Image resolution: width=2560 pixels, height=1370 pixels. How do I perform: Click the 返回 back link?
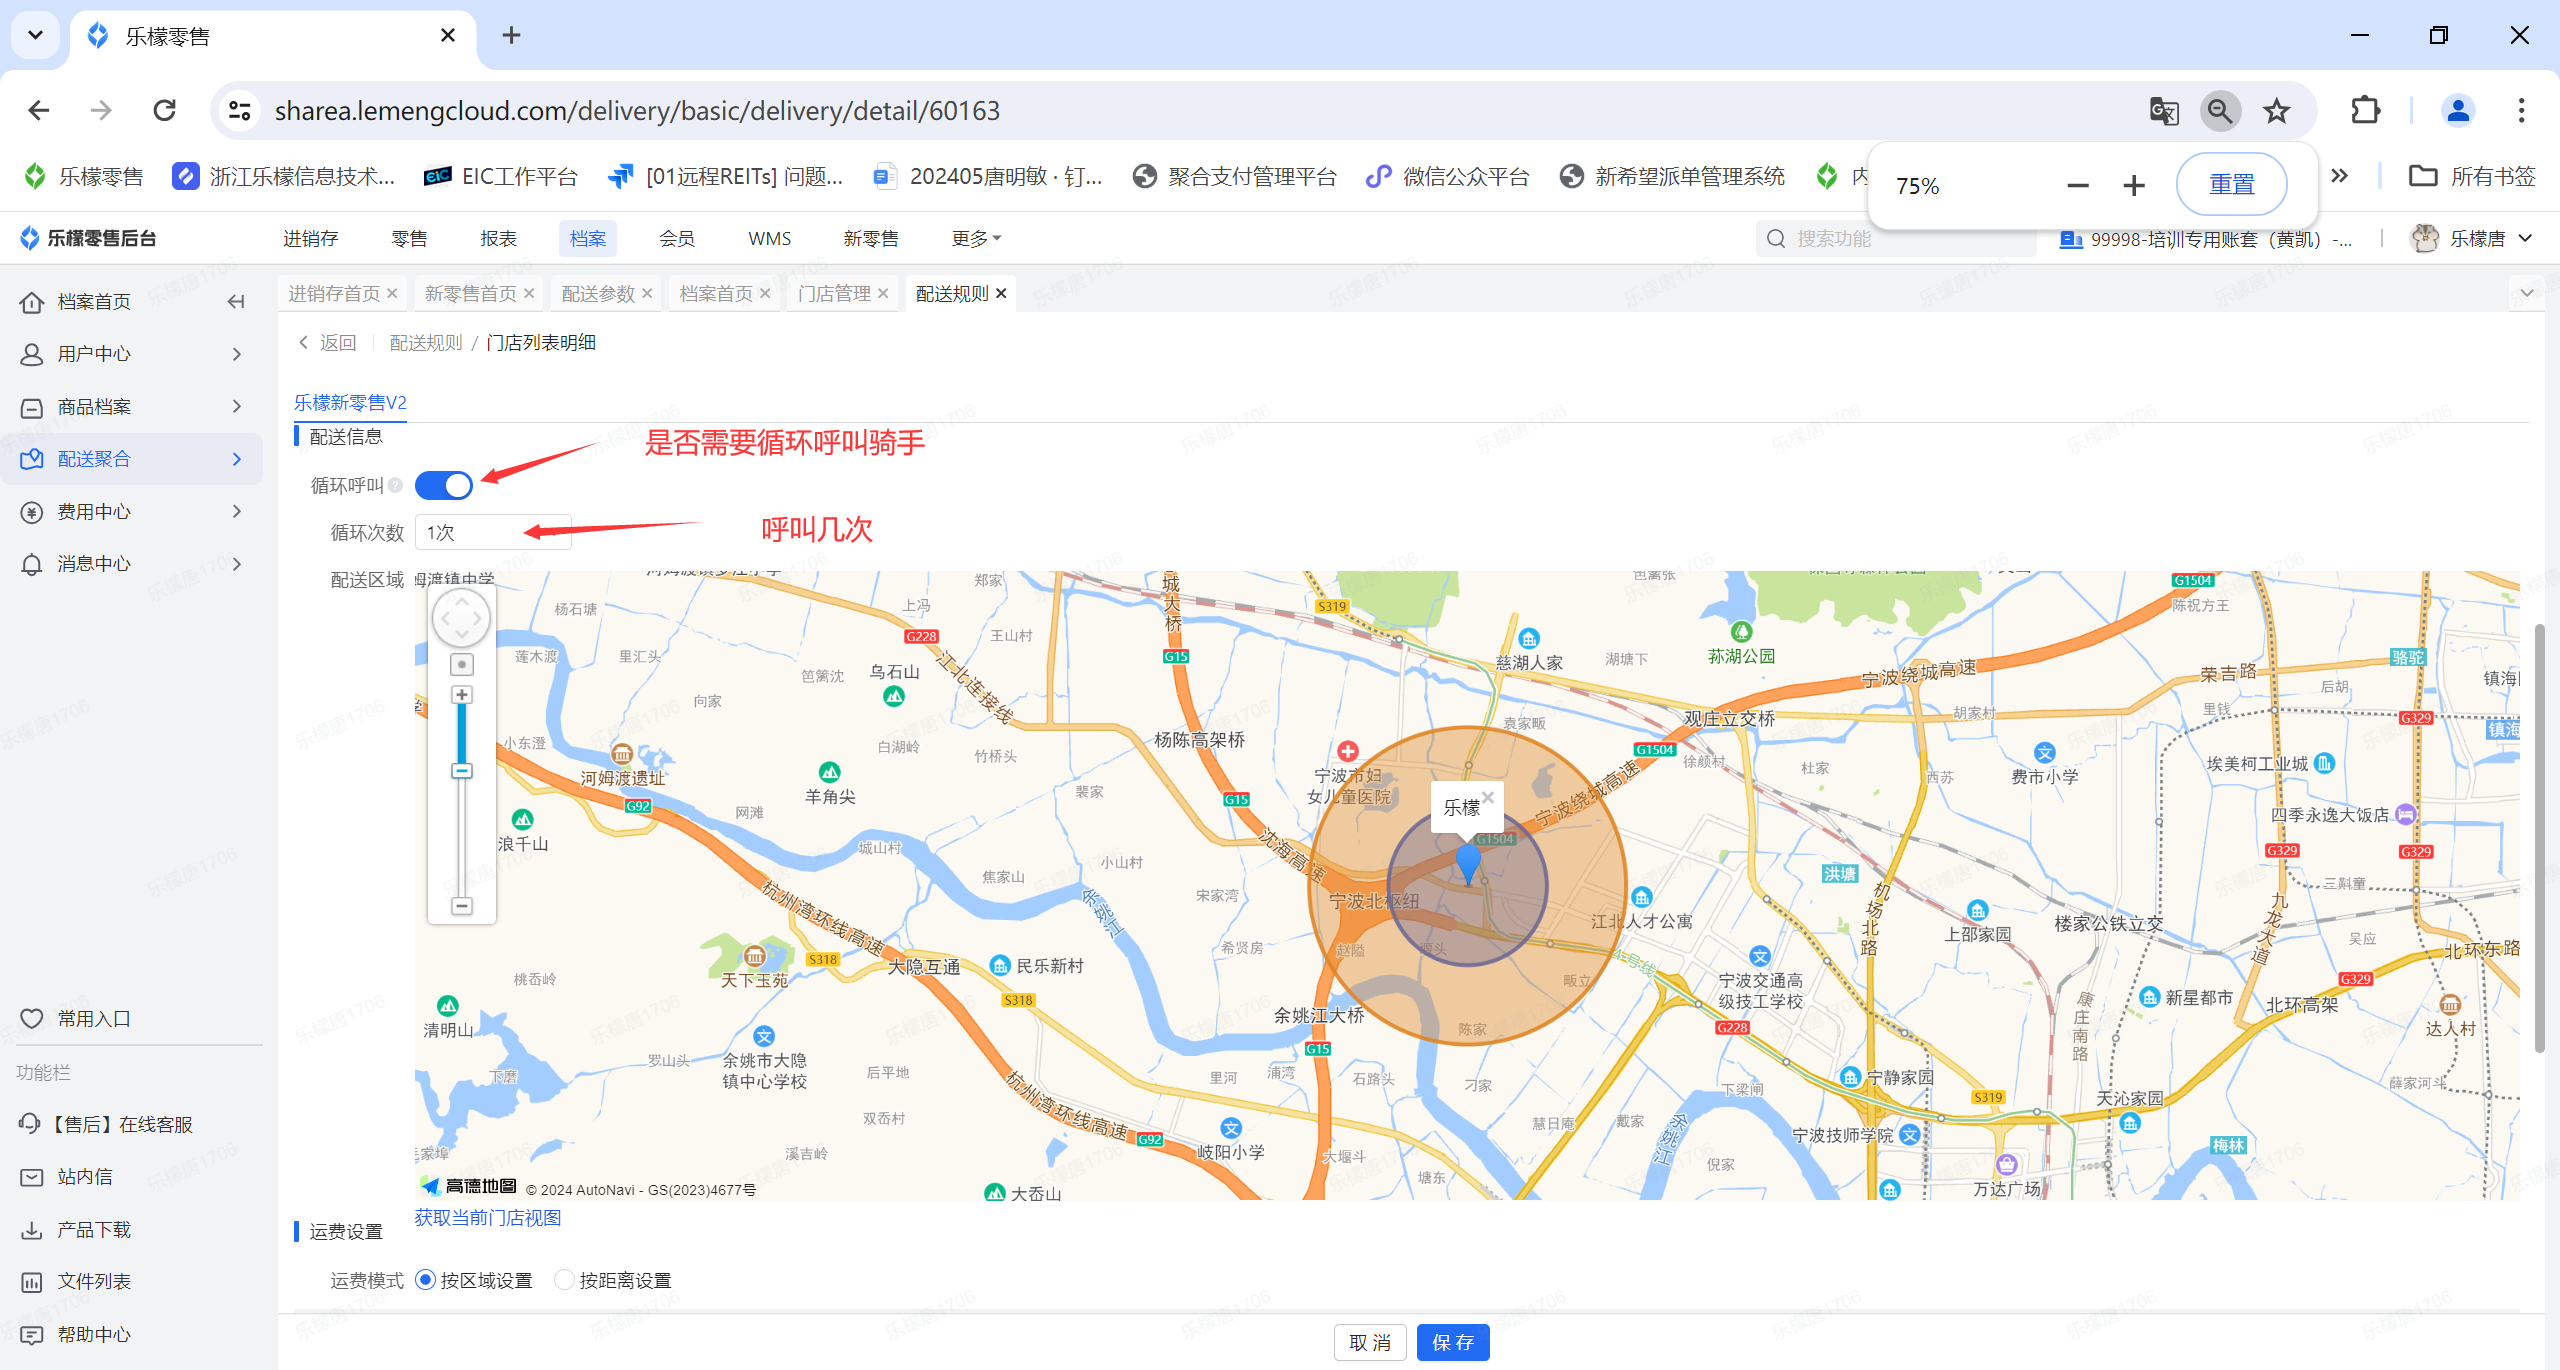328,343
